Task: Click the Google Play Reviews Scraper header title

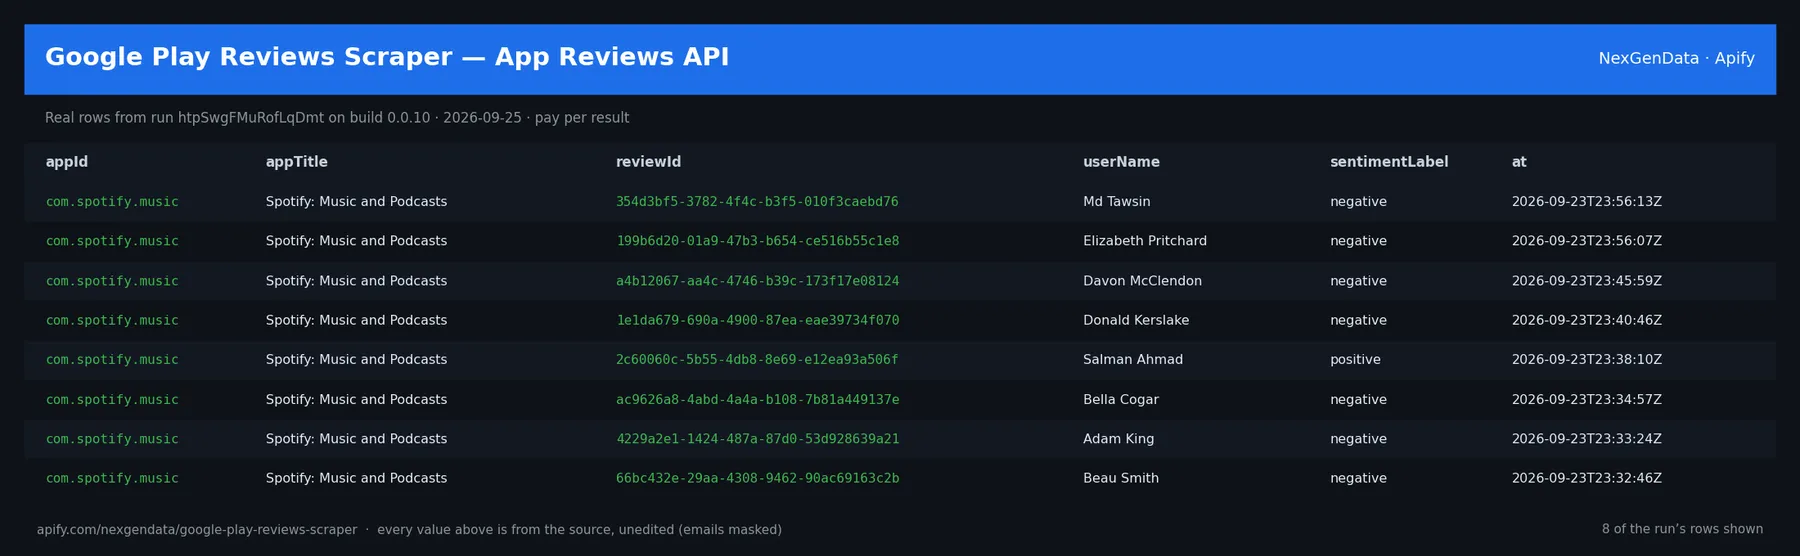Action: (387, 57)
